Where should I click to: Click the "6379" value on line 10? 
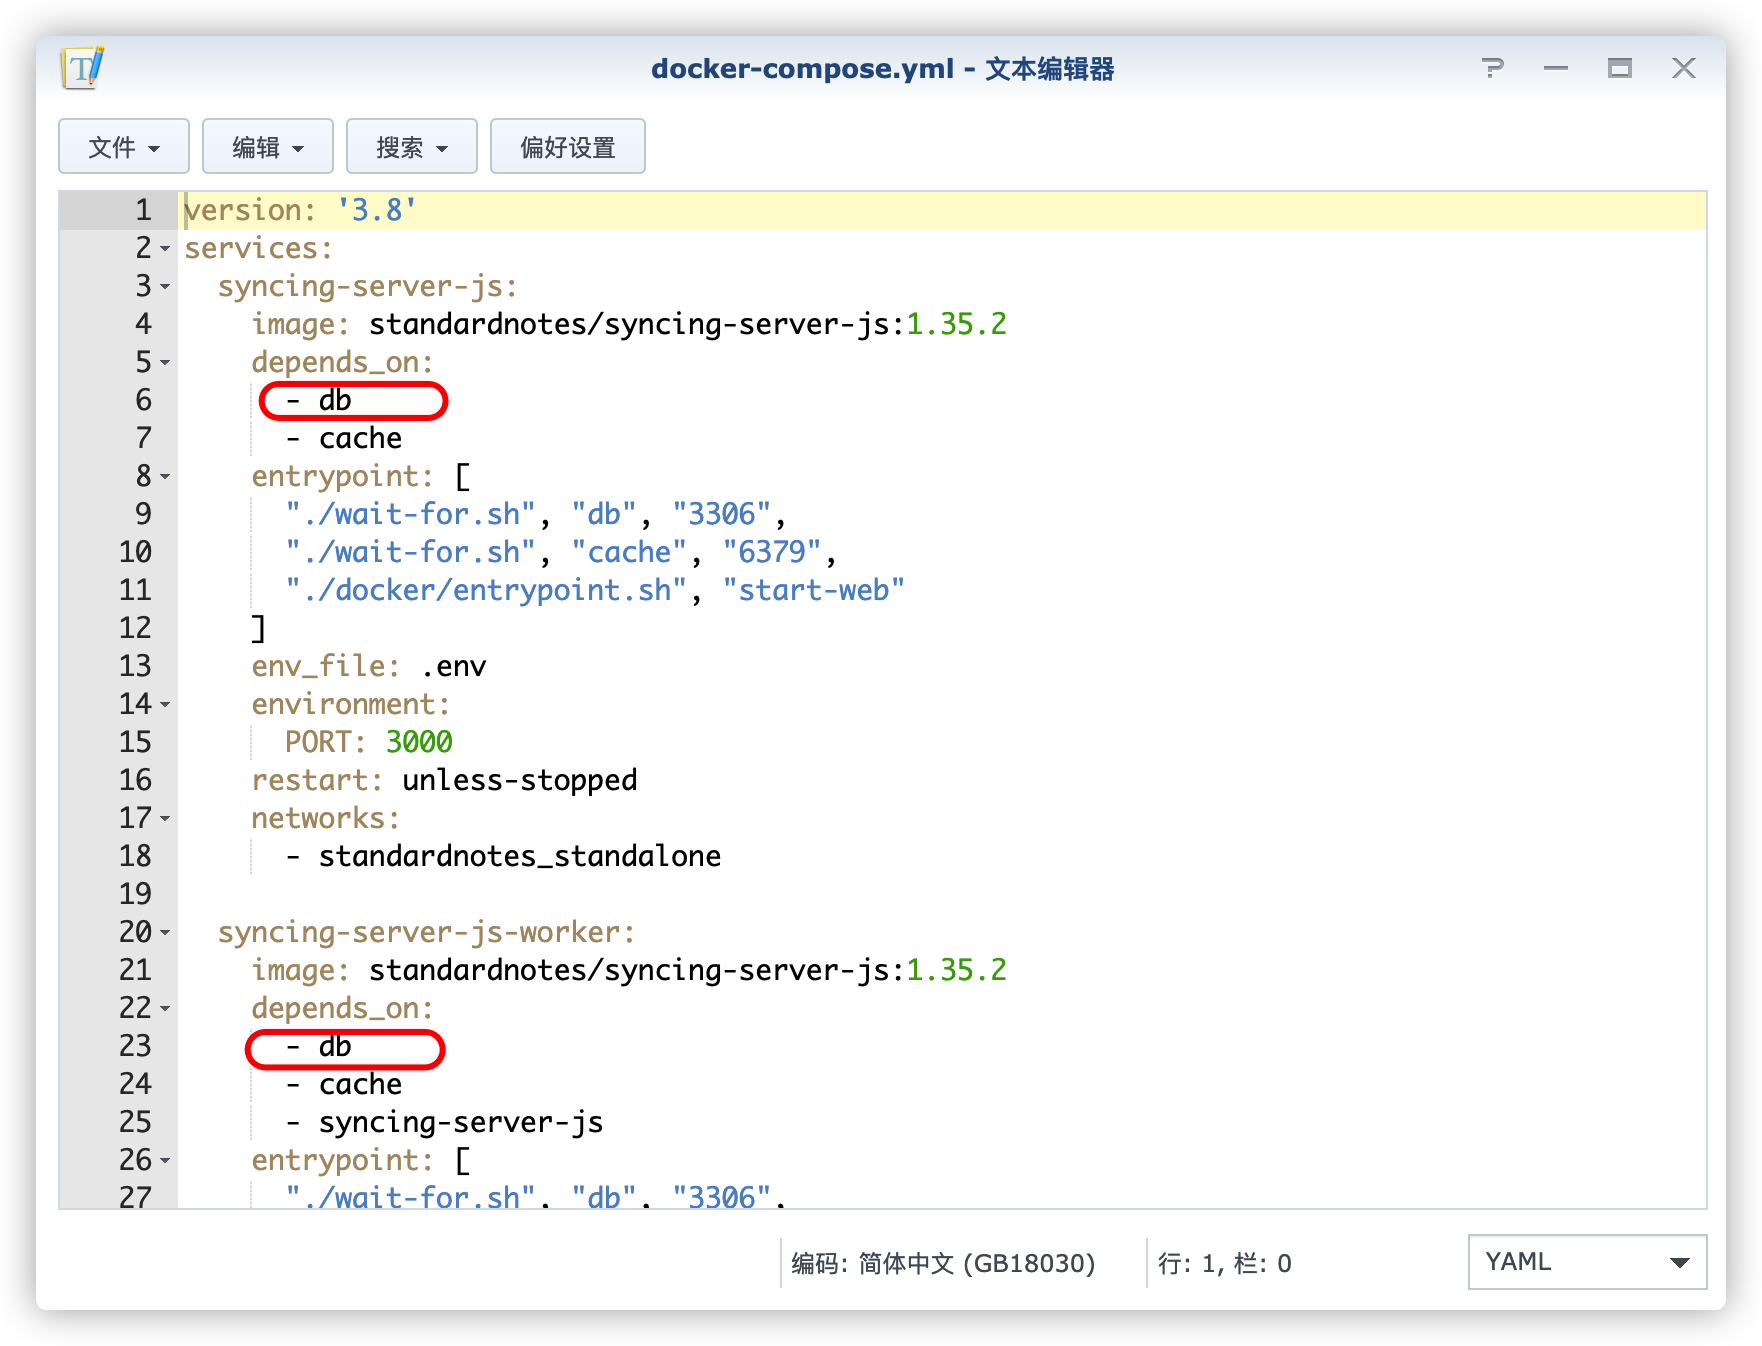pyautogui.click(x=772, y=552)
